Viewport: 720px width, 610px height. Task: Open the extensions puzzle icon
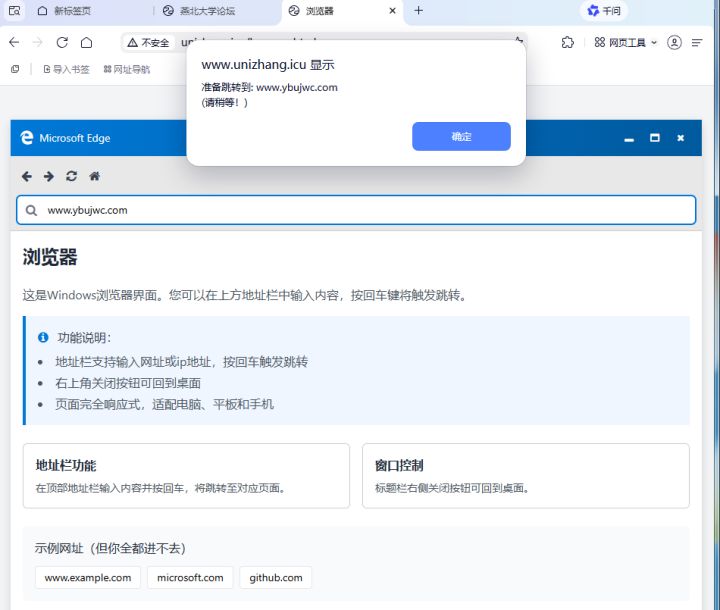click(568, 43)
